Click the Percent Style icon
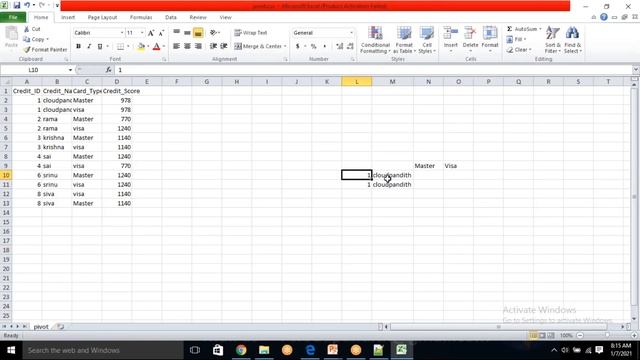This screenshot has height=360, width=640. [313, 47]
